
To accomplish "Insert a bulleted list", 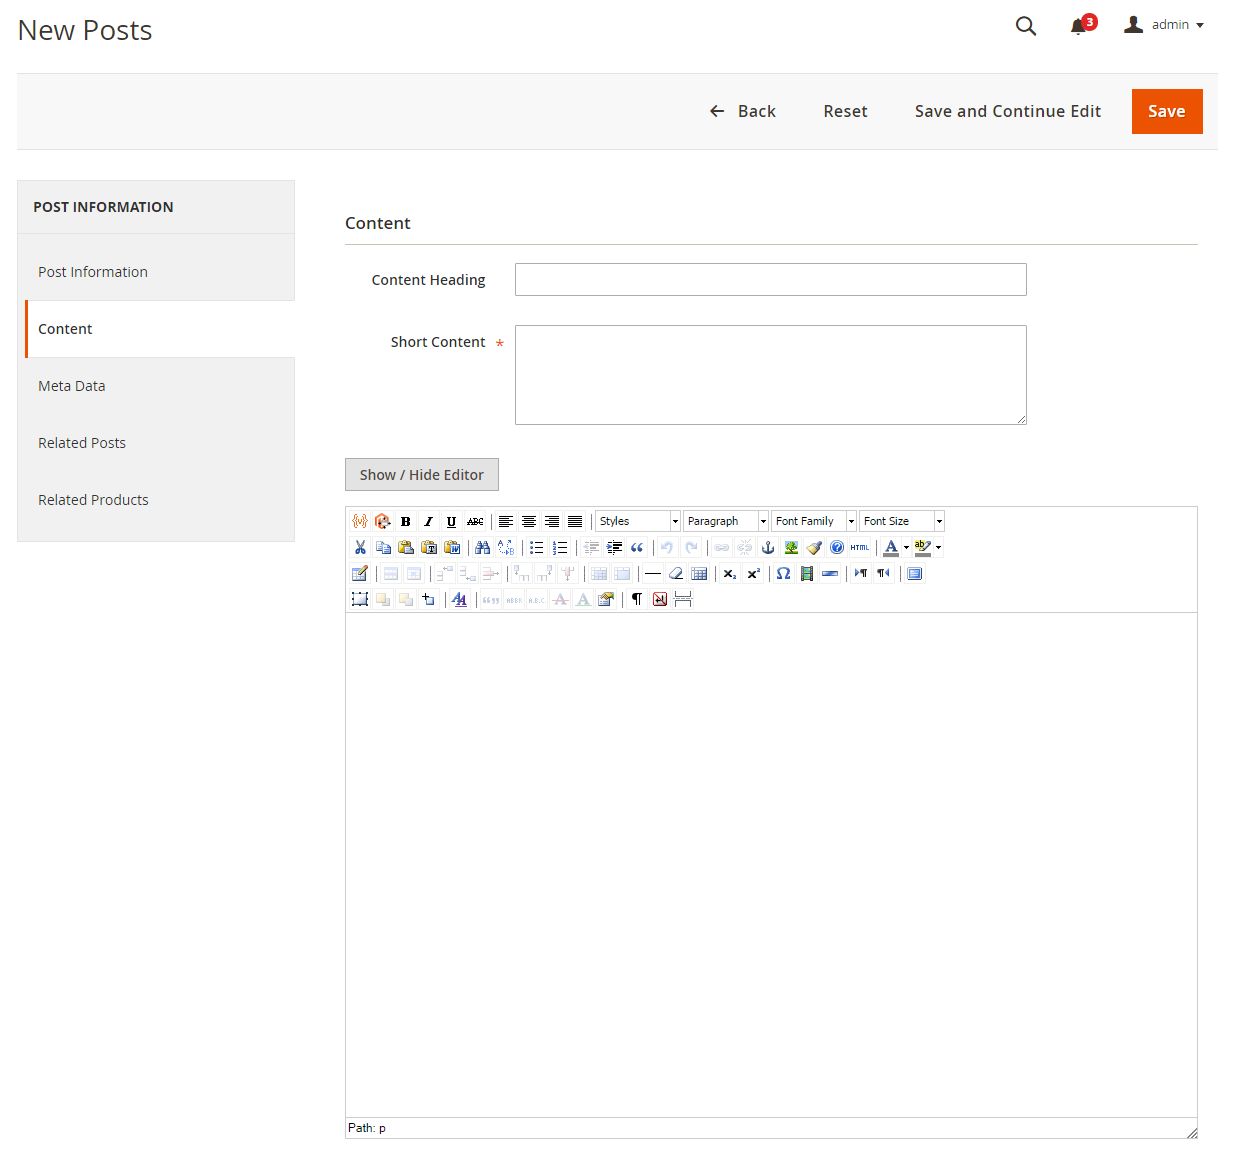I will (537, 547).
